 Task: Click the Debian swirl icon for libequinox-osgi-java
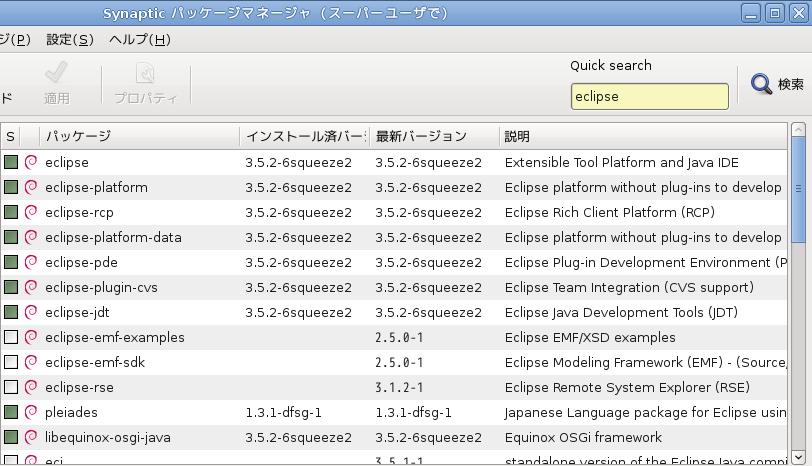click(31, 437)
